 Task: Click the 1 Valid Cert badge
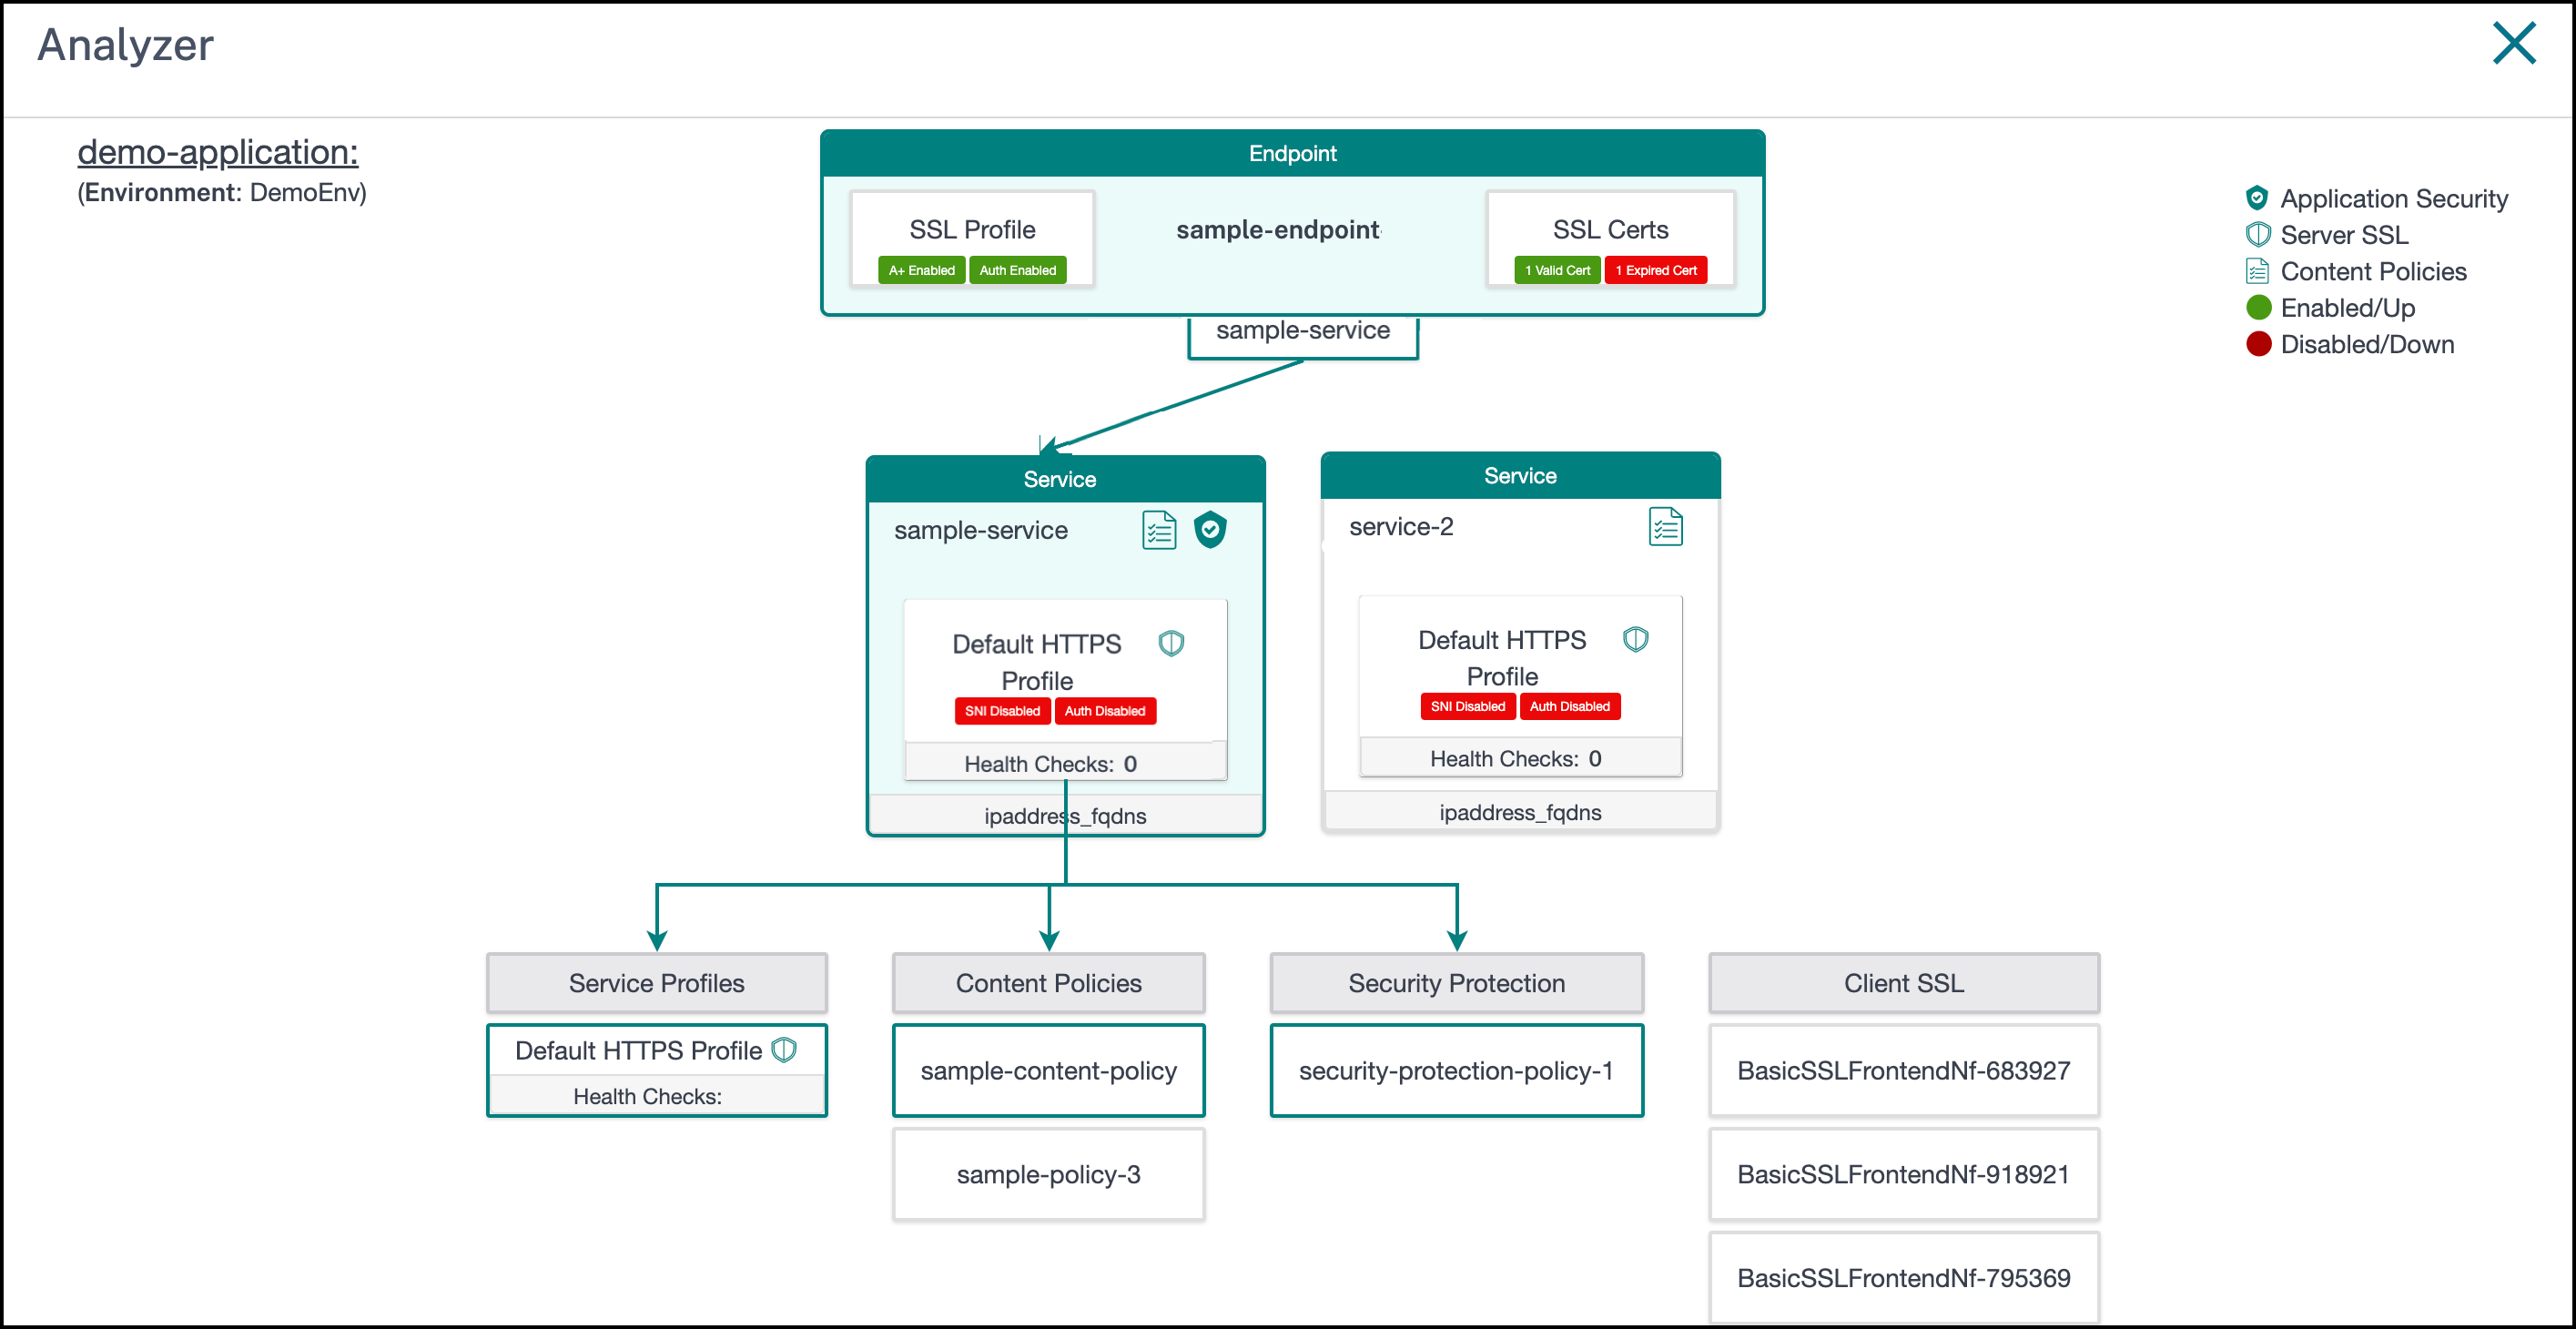[1557, 270]
